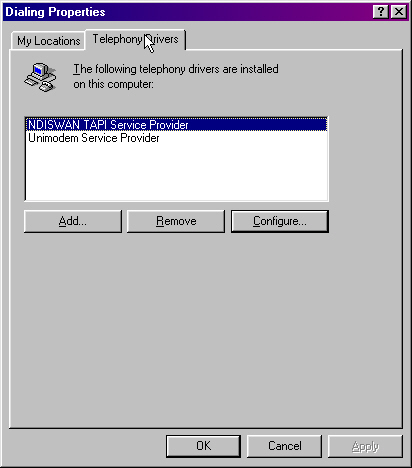Screen dimensions: 412x468
Task: Click empty white space in drivers list
Action: coord(176,173)
